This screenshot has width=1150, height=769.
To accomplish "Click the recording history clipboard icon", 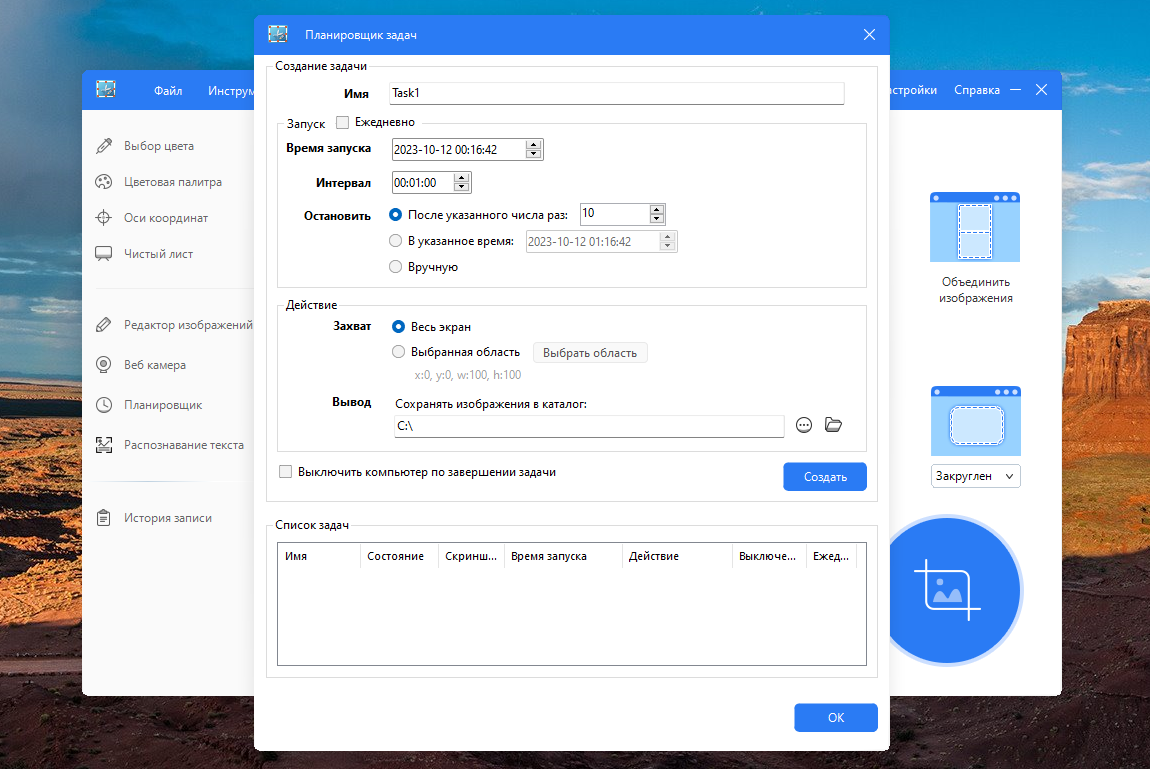I will [104, 518].
